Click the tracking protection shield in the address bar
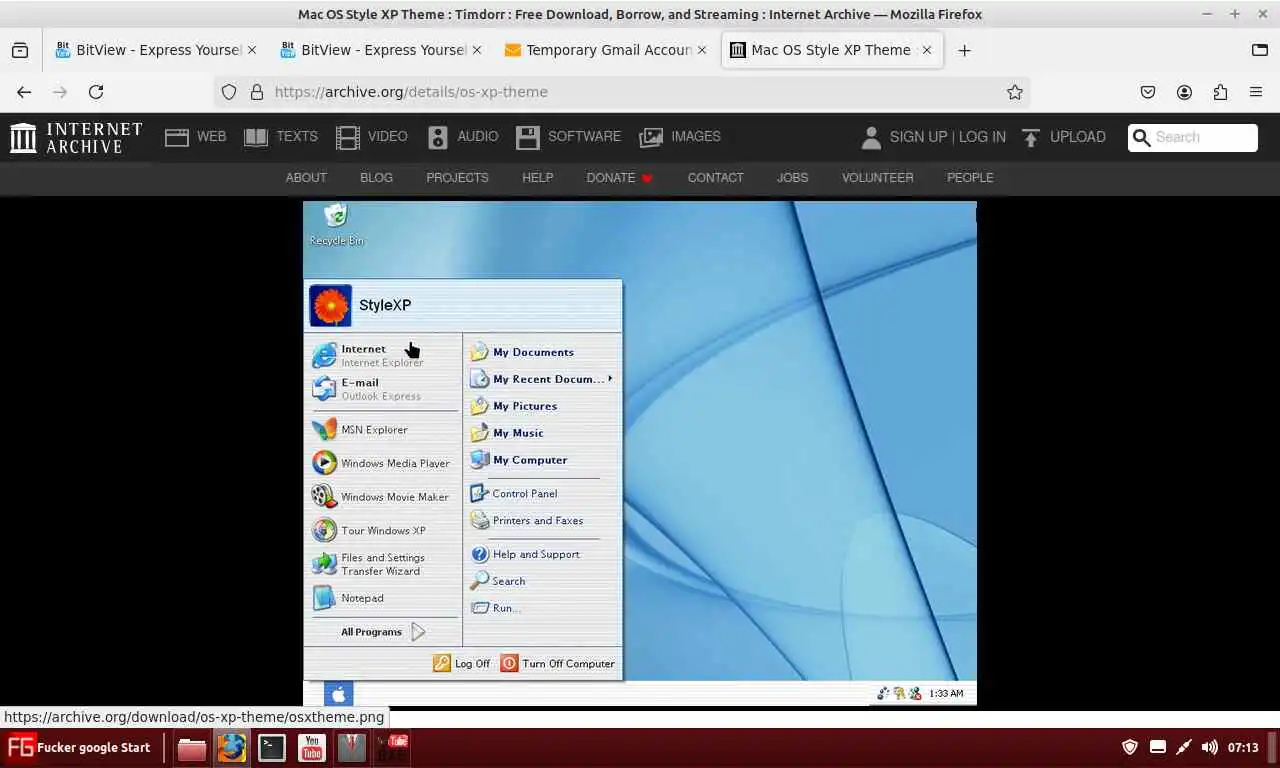This screenshot has height=768, width=1280. 229,92
